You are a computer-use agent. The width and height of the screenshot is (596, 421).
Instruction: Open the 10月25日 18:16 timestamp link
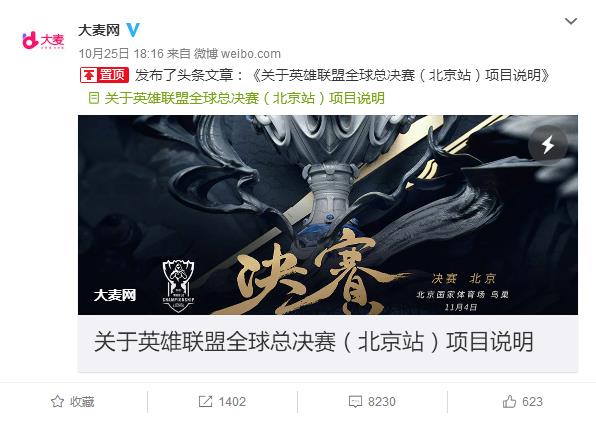[x=121, y=54]
